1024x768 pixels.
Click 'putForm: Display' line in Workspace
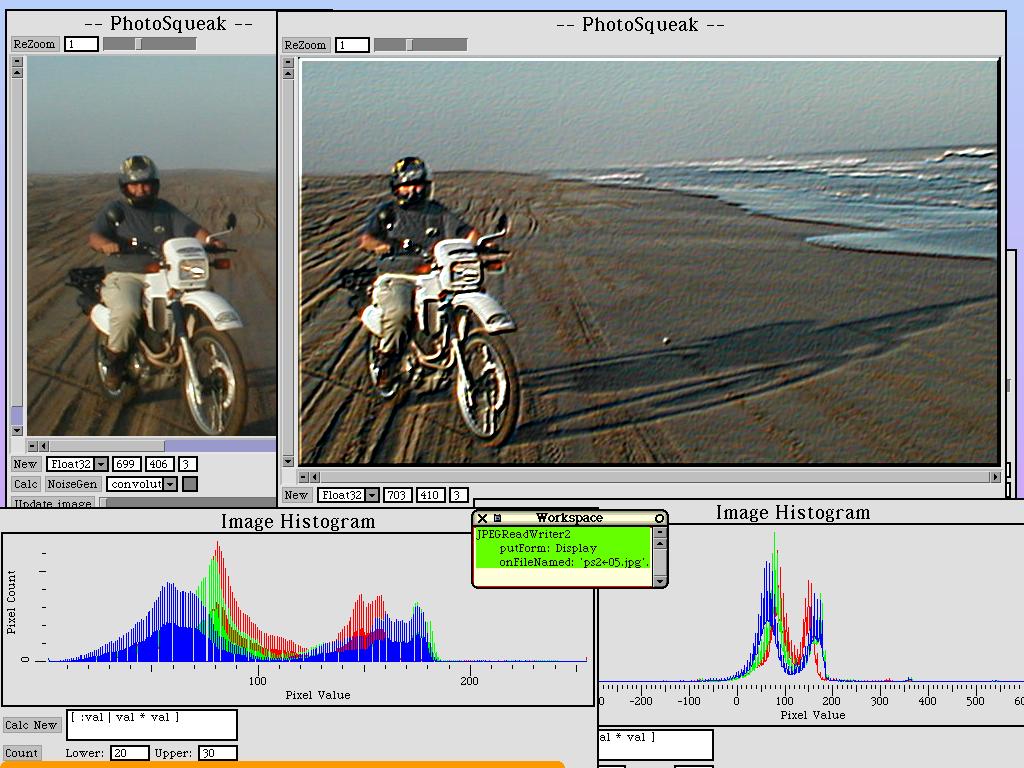point(548,548)
